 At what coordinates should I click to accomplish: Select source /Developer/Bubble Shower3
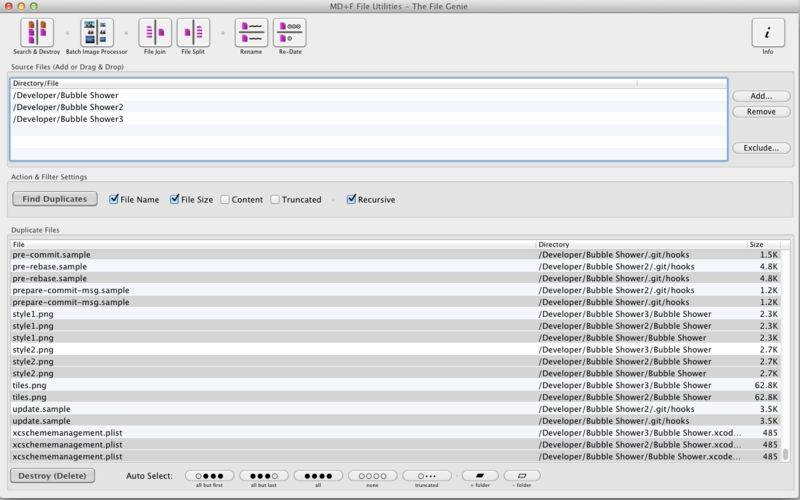click(368, 119)
